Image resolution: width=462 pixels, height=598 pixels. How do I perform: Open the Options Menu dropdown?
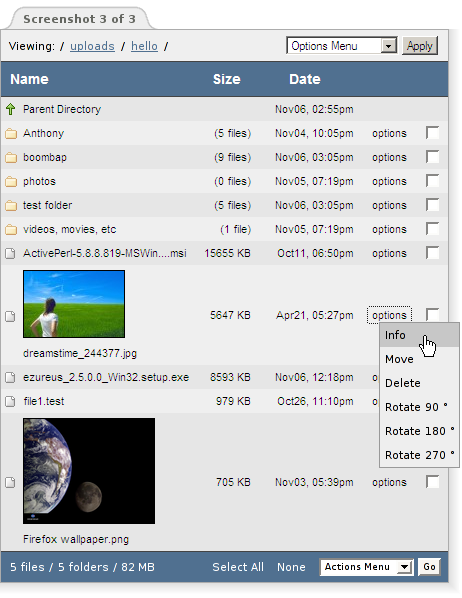click(x=342, y=46)
